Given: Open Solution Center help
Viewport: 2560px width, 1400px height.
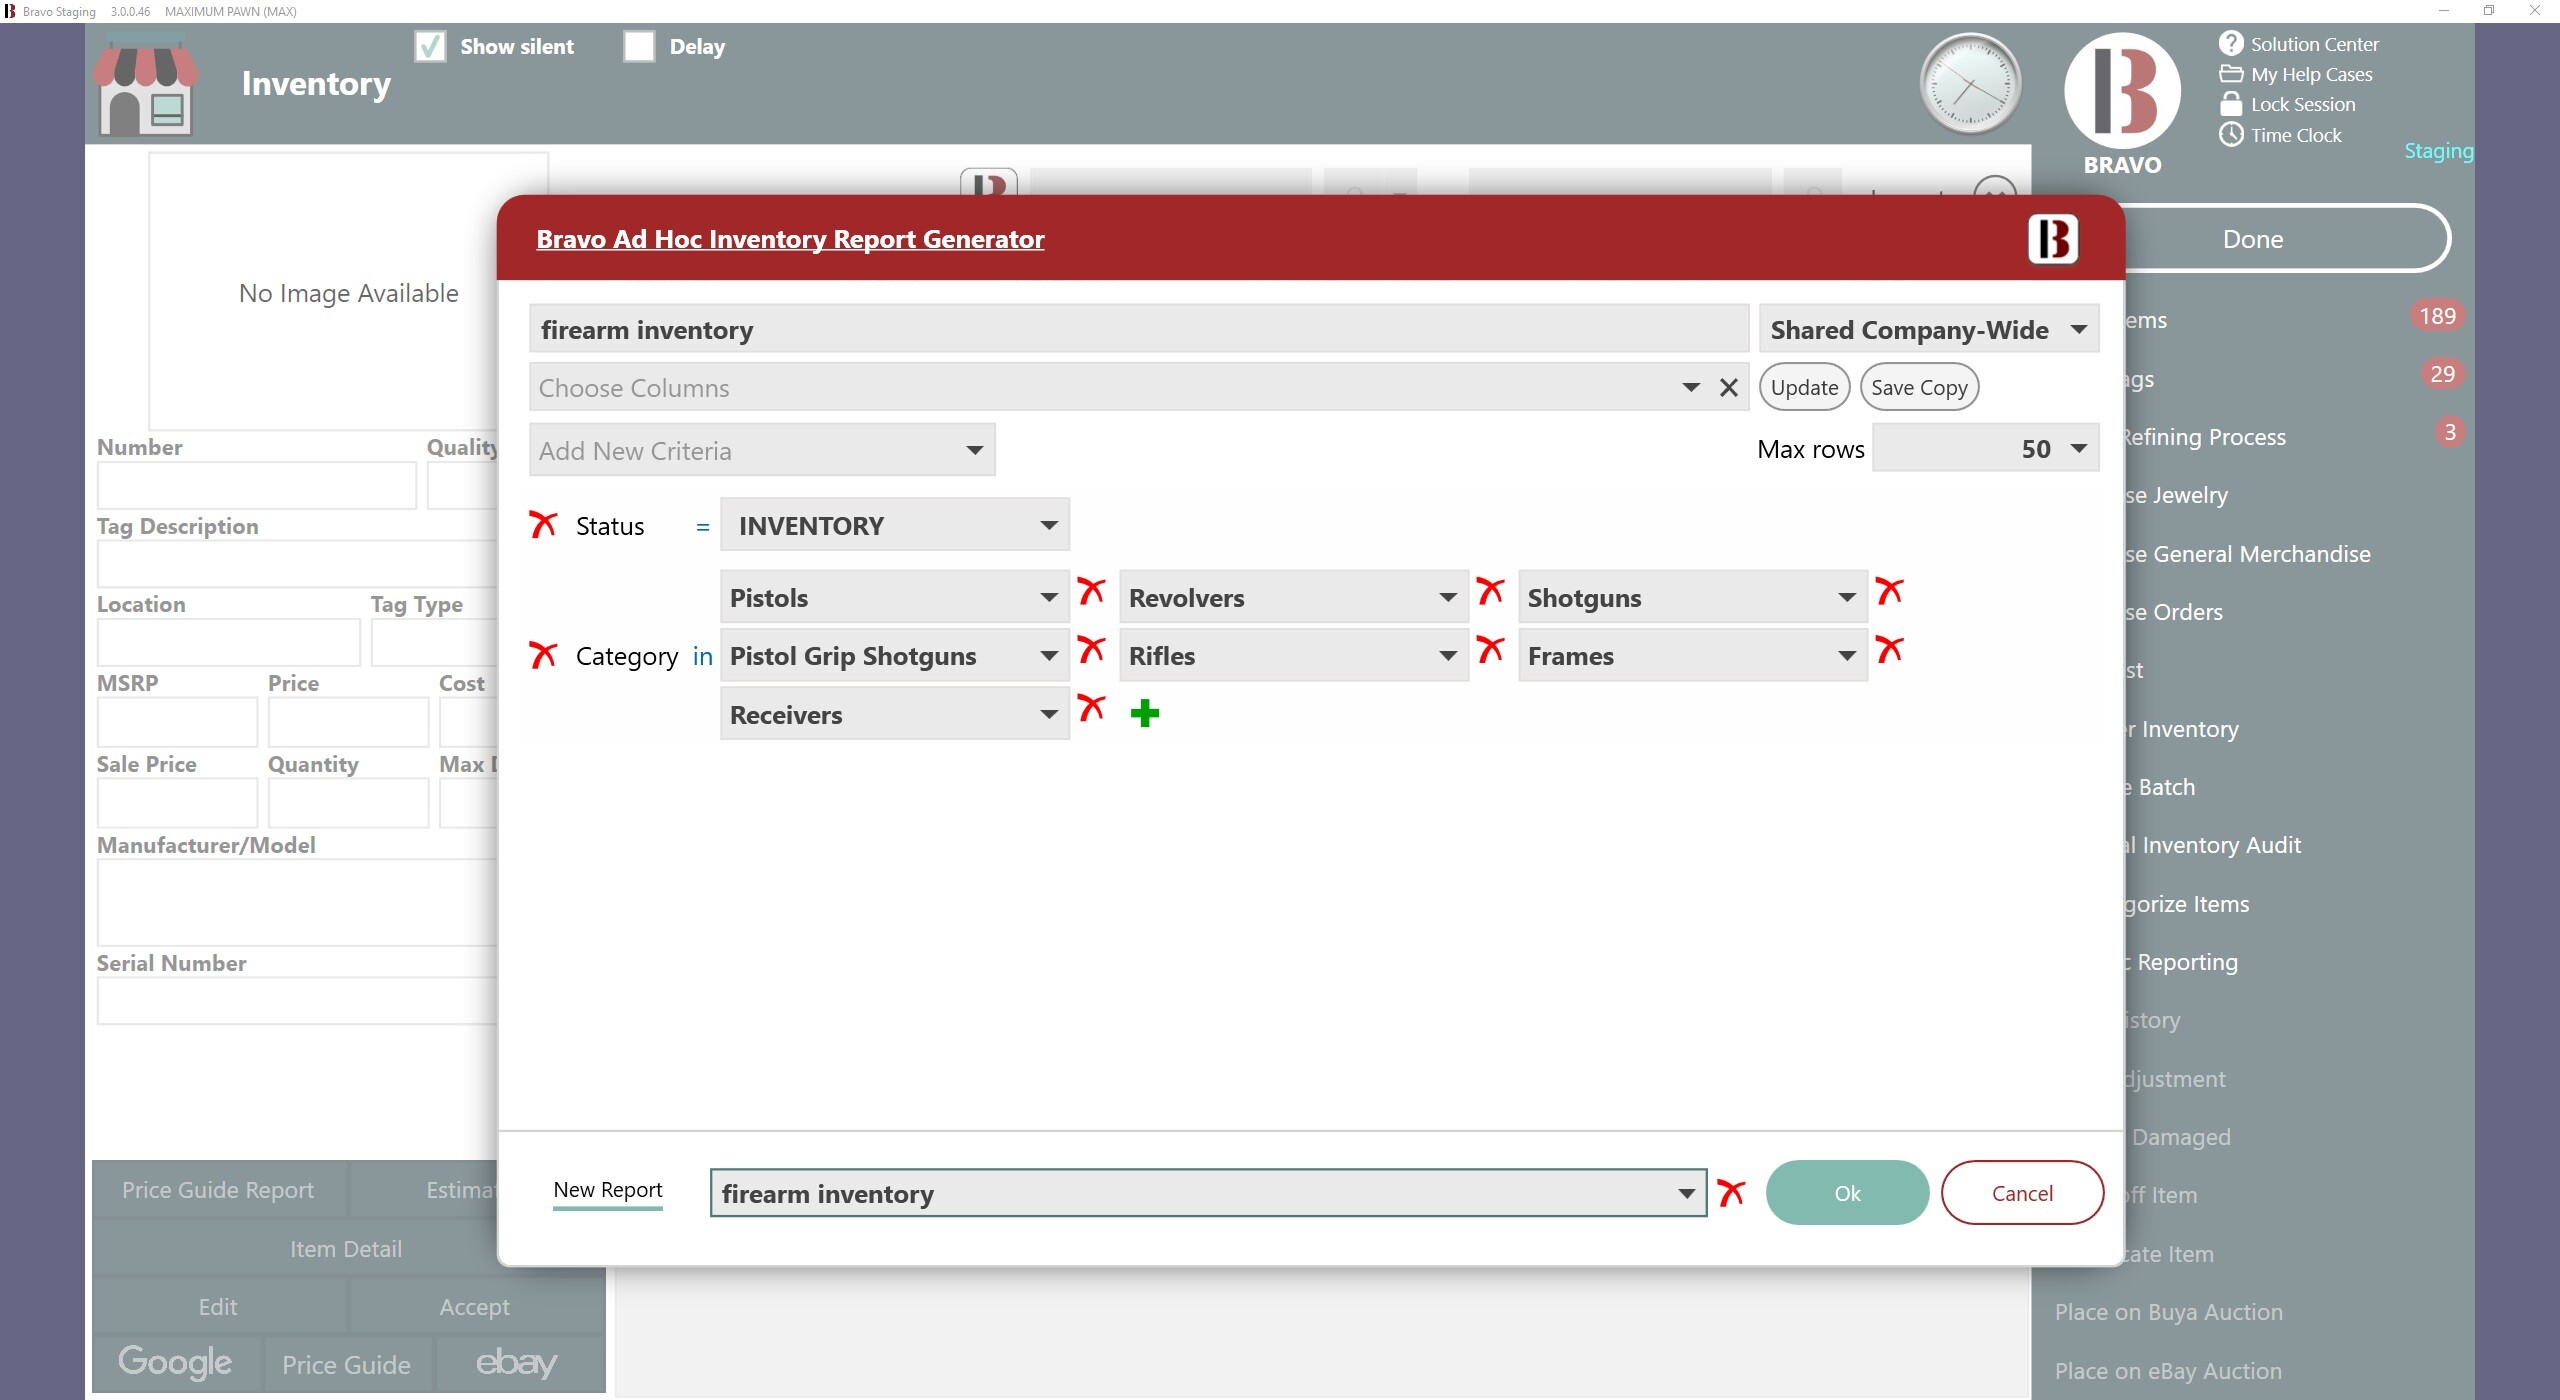Looking at the screenshot, I should (x=2298, y=44).
